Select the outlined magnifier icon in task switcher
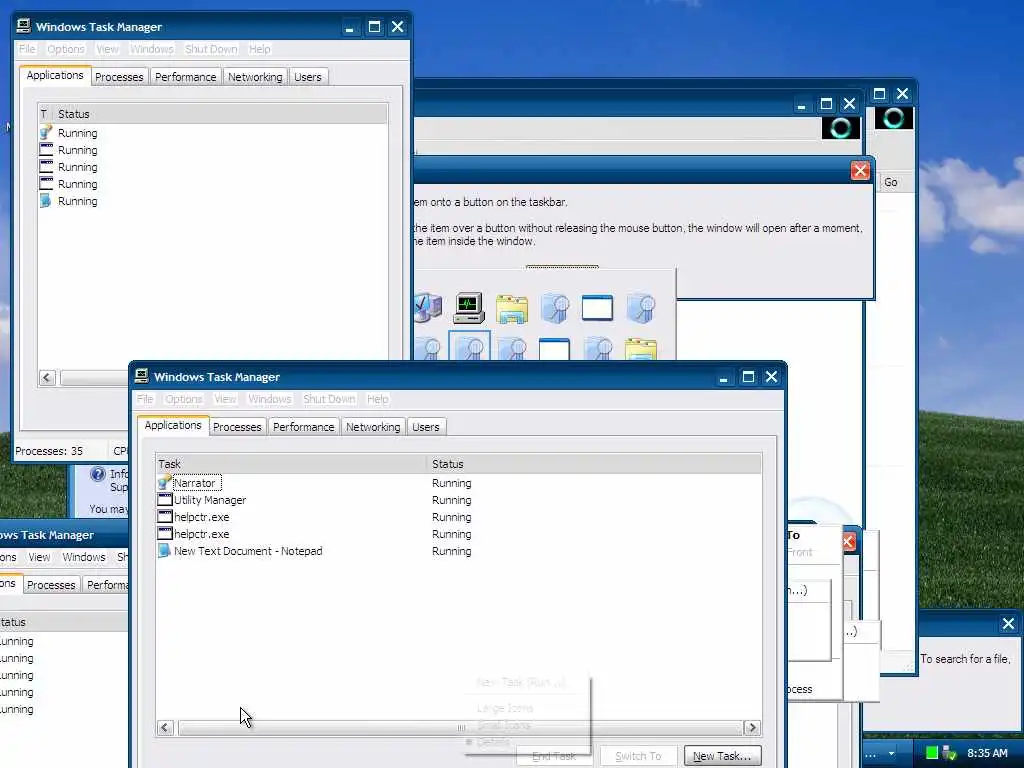The image size is (1024, 768). (x=469, y=347)
